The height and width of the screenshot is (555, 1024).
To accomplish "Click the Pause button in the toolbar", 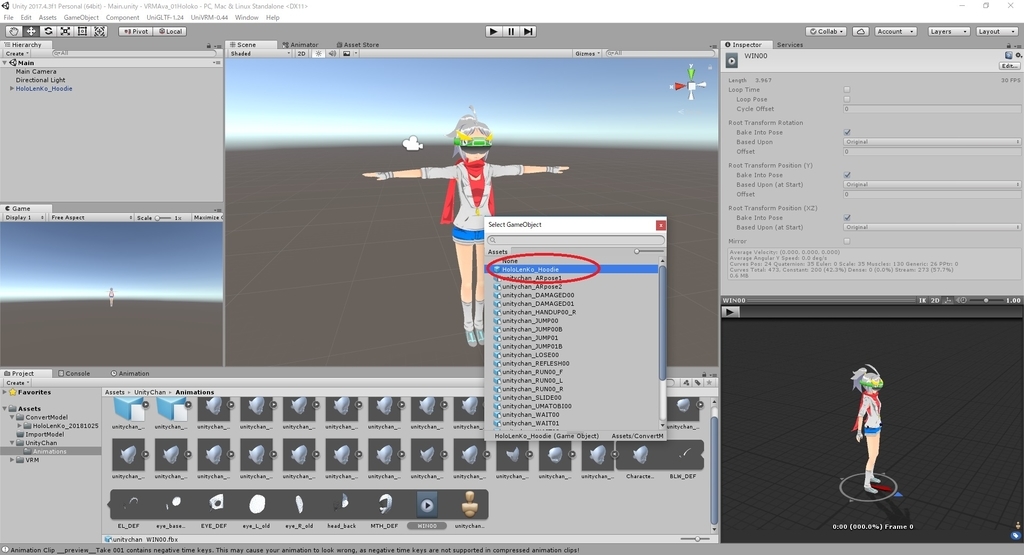I will pyautogui.click(x=511, y=31).
